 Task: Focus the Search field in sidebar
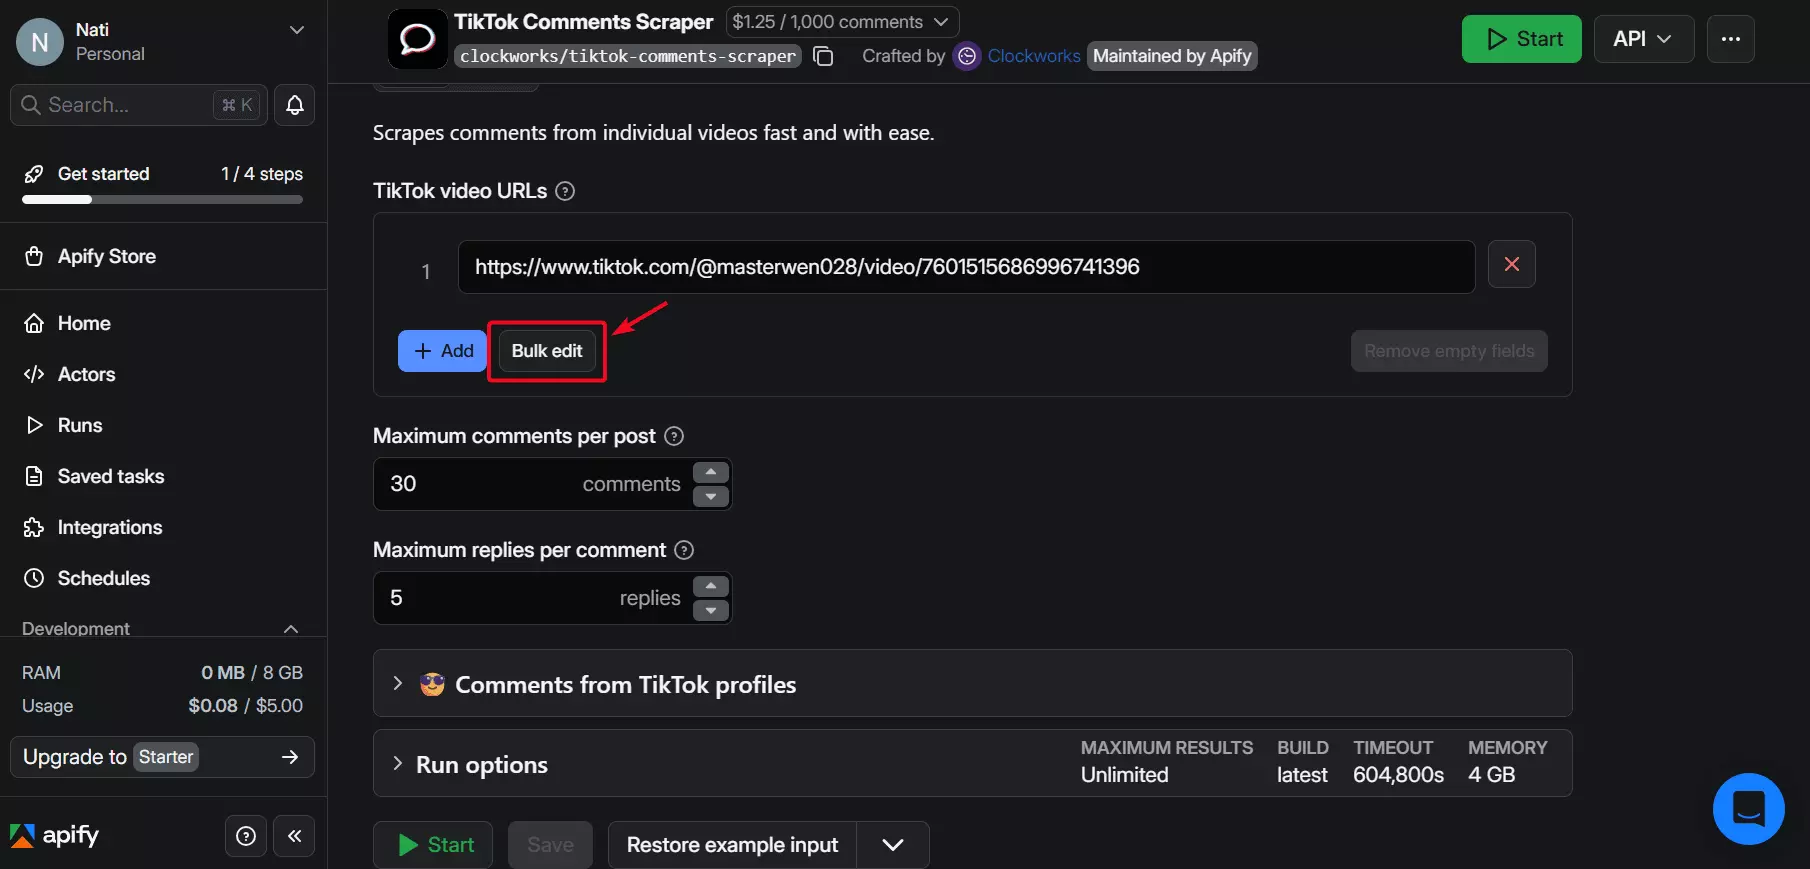tap(139, 105)
